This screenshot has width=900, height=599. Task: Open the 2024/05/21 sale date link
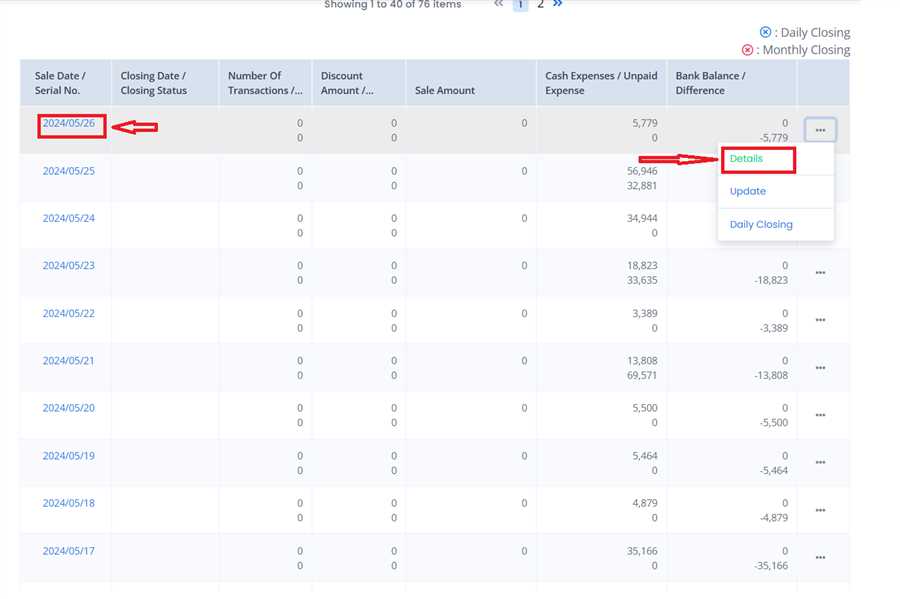click(x=68, y=360)
